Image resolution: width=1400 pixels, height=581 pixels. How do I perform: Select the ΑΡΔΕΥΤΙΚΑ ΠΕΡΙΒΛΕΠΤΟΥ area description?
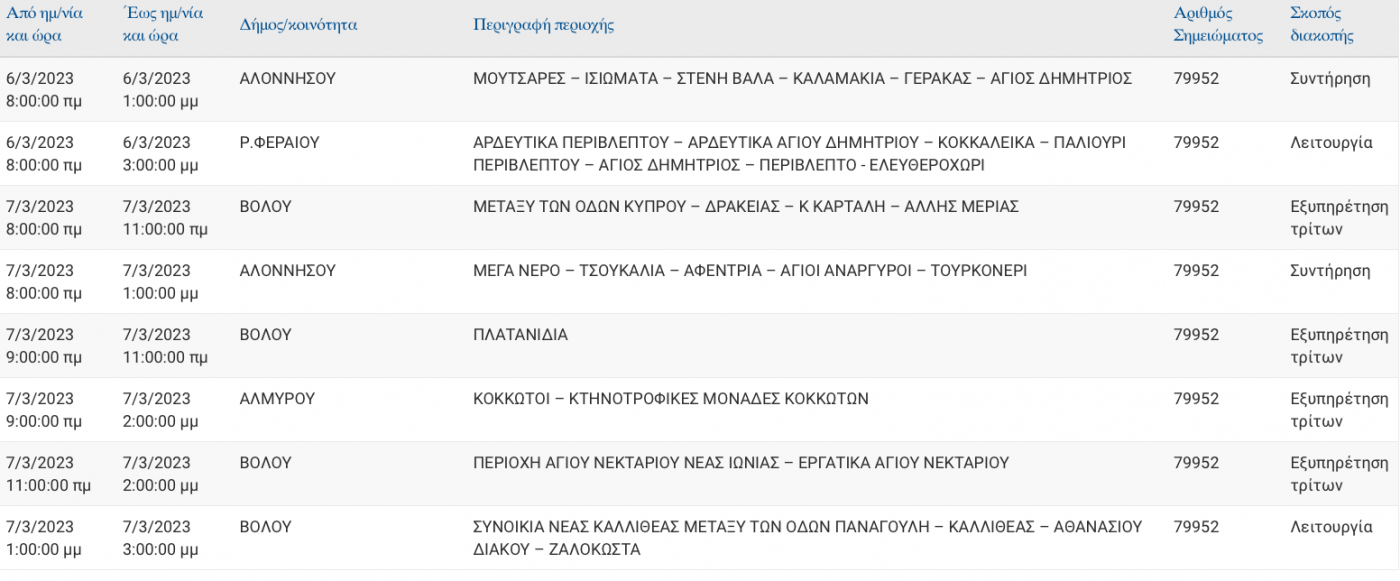pyautogui.click(x=799, y=154)
